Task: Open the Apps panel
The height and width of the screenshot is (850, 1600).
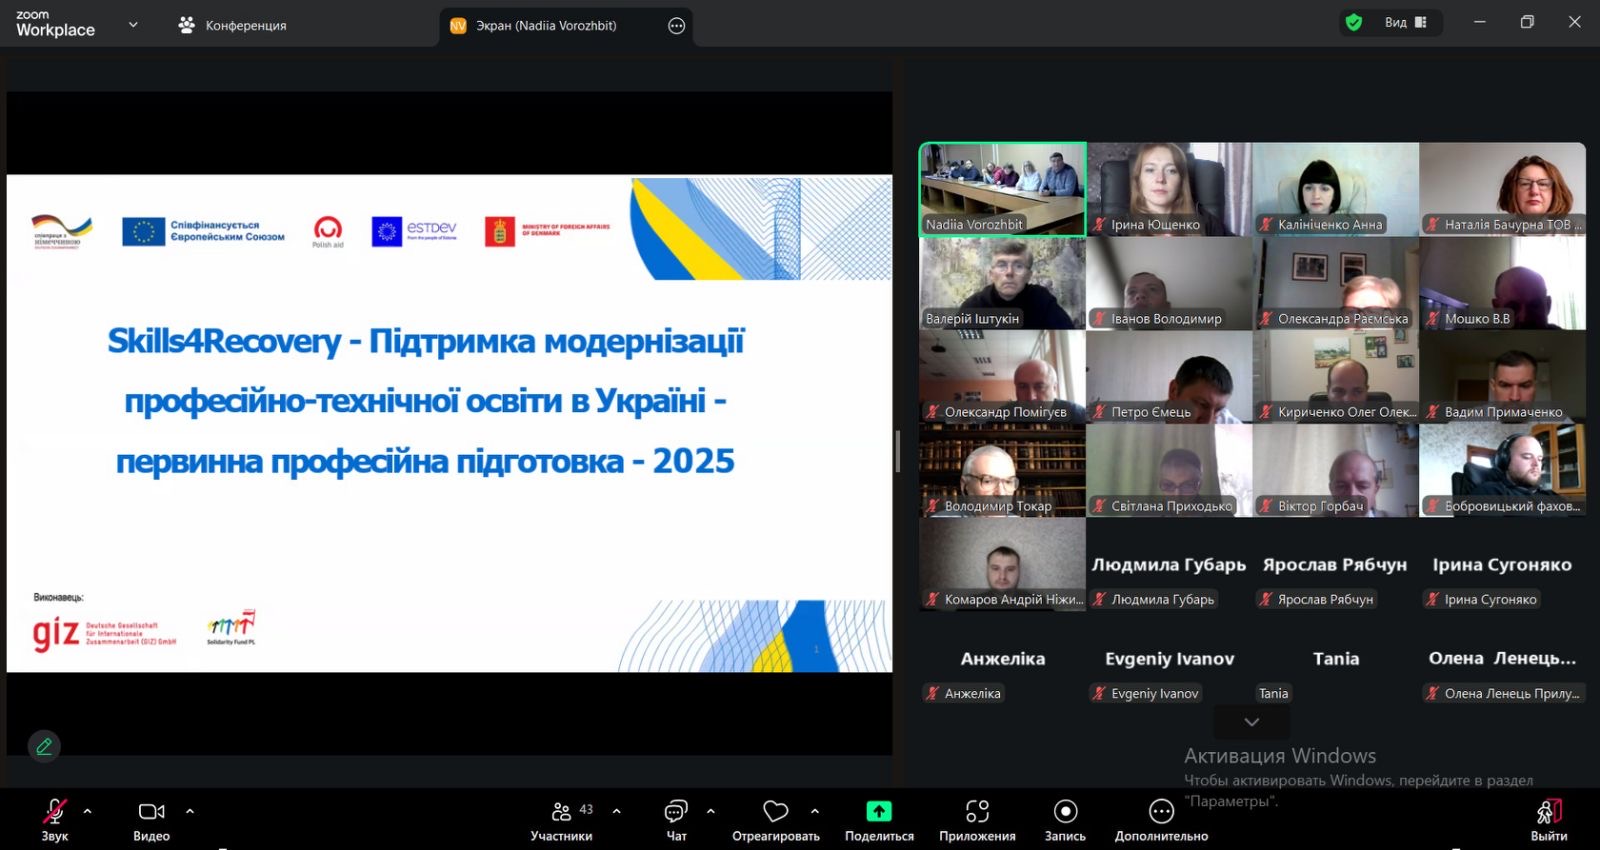Action: pyautogui.click(x=977, y=820)
